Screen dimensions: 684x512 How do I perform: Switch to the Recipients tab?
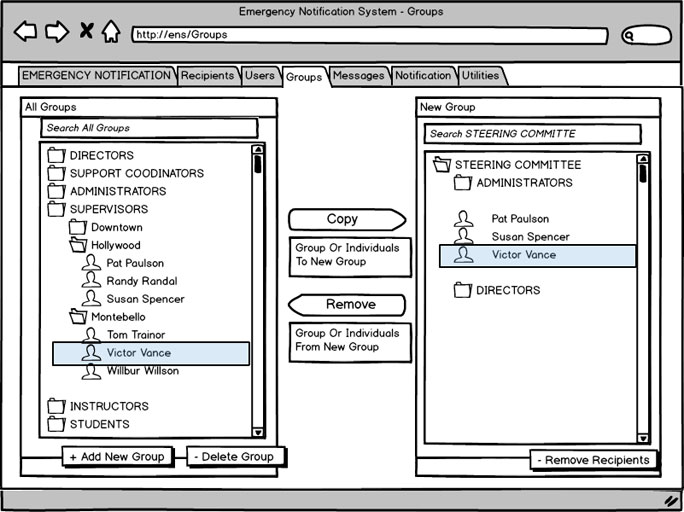click(208, 76)
